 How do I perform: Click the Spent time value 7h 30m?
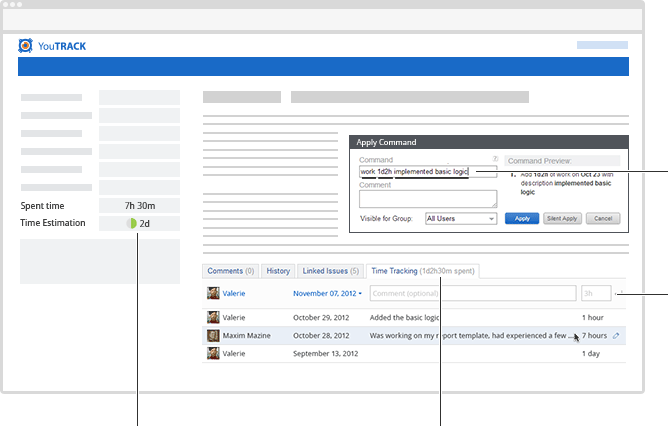[140, 206]
